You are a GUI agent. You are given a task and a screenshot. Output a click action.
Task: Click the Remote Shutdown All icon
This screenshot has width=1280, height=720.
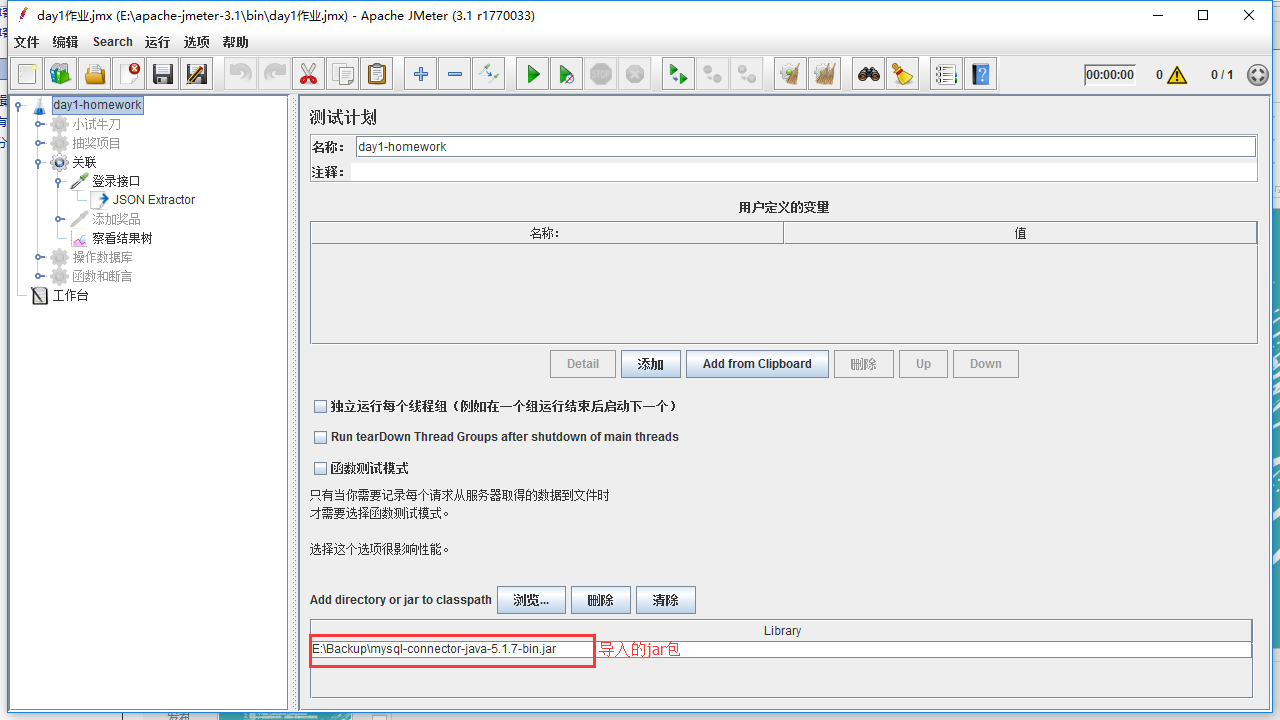click(x=747, y=74)
